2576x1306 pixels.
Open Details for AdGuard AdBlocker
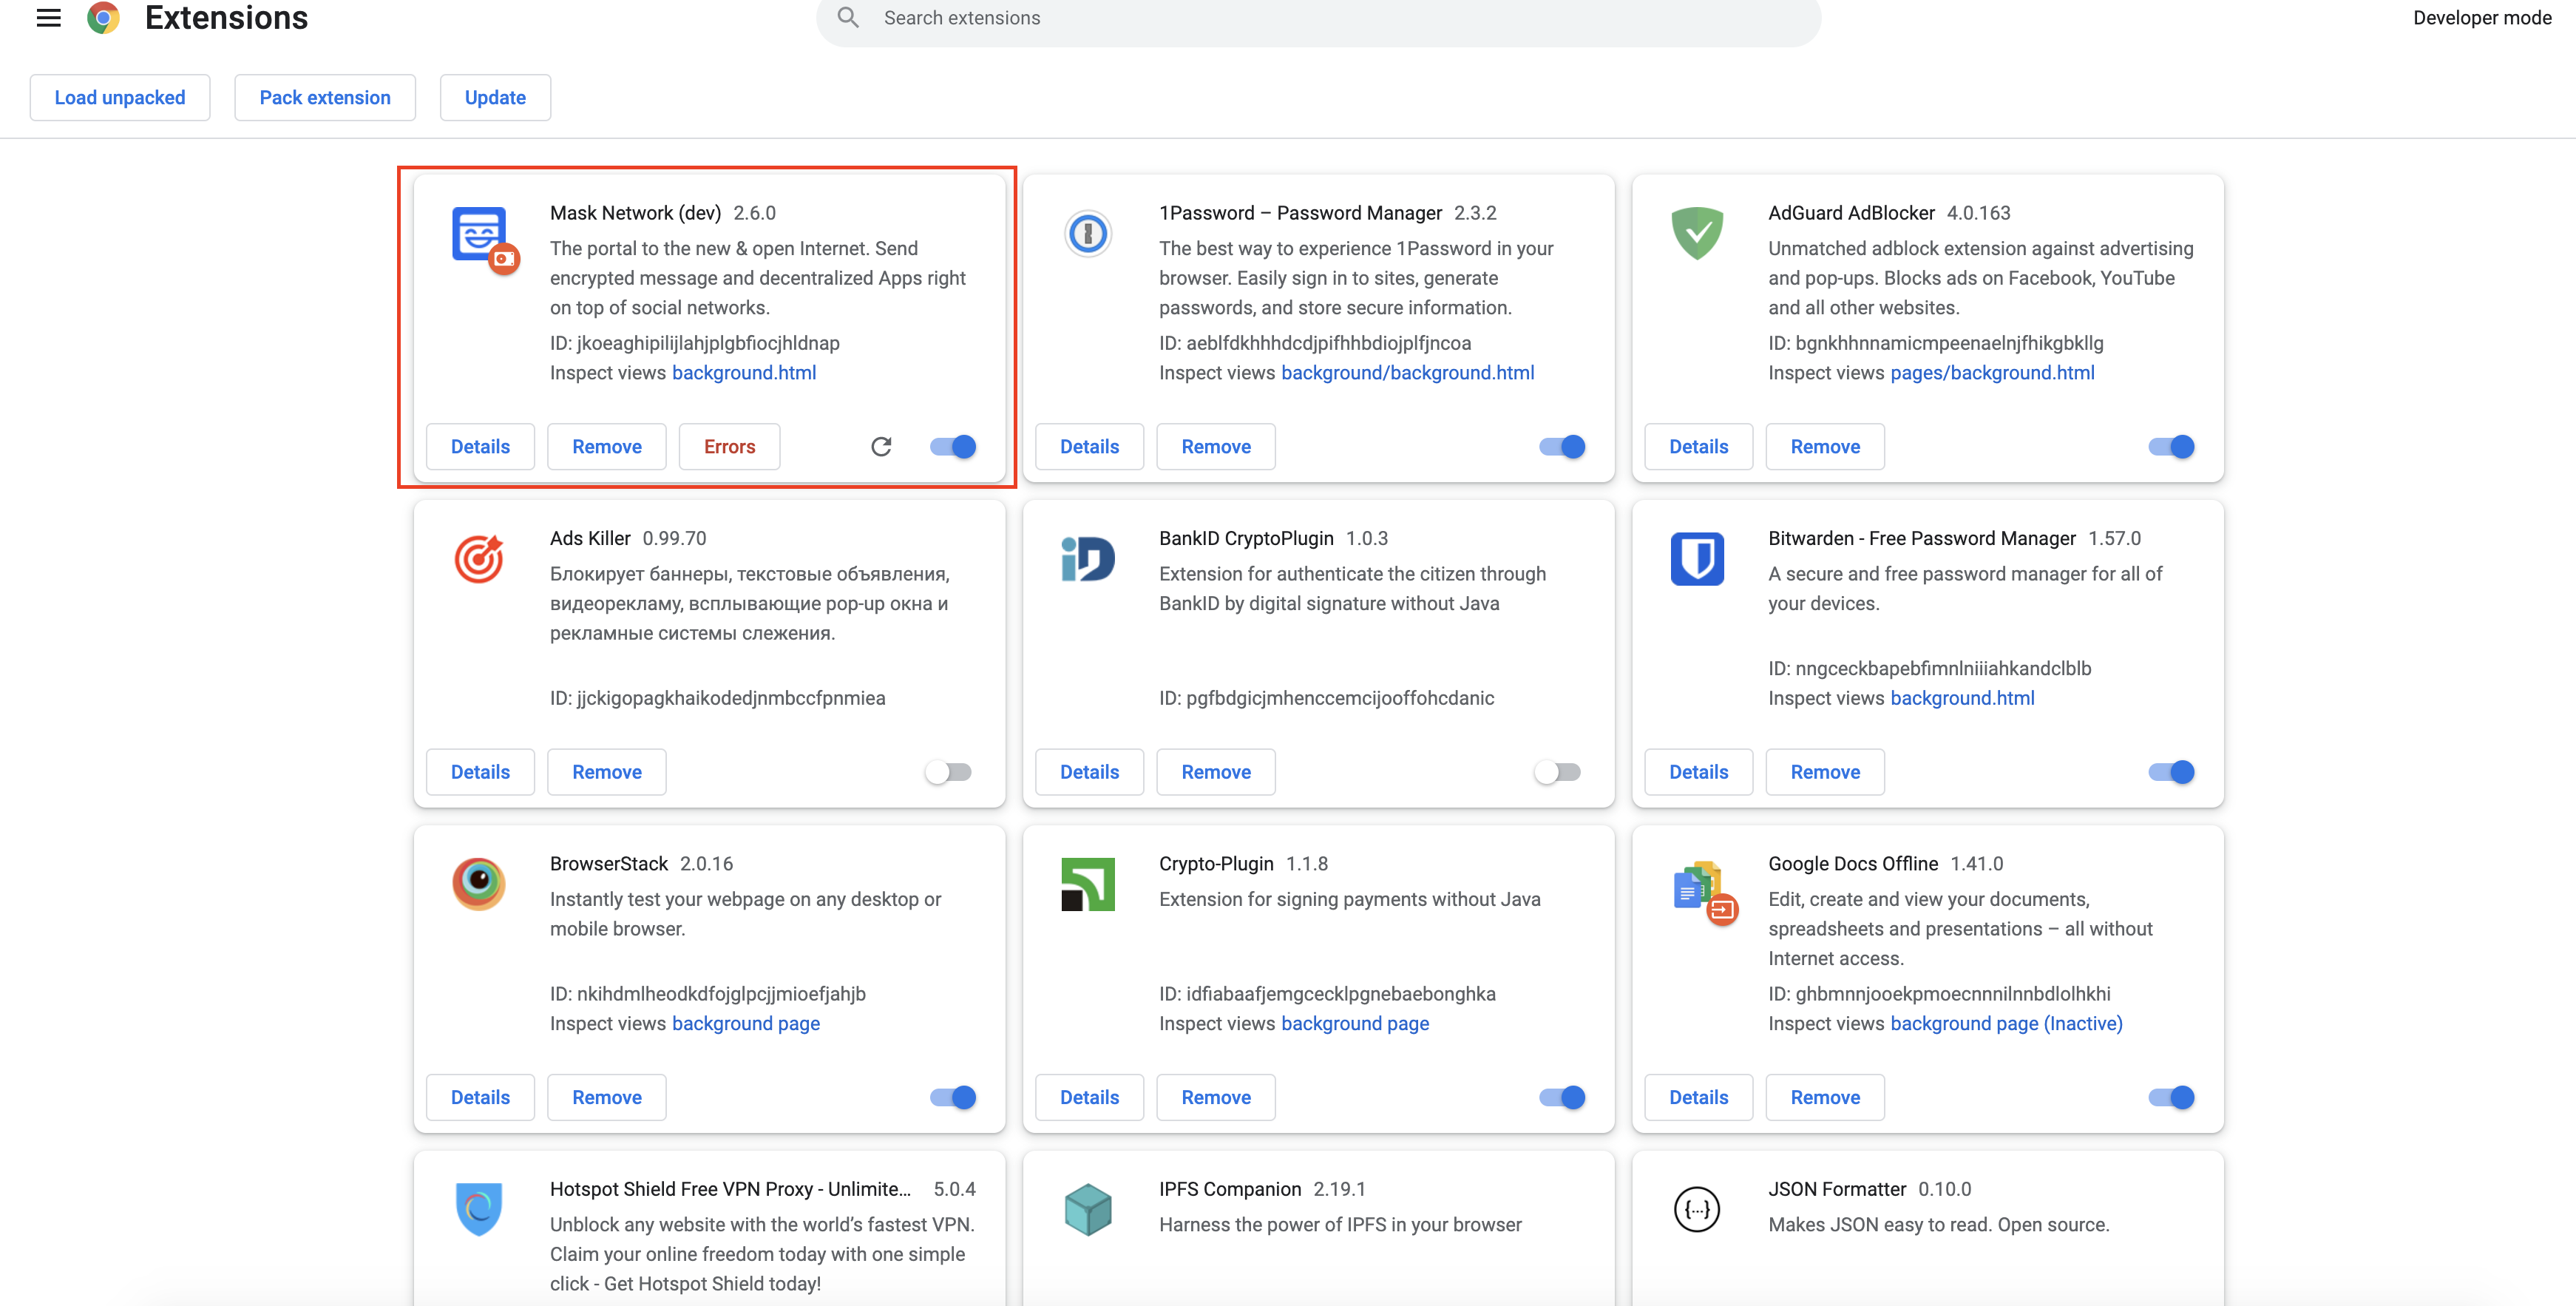(x=1698, y=446)
